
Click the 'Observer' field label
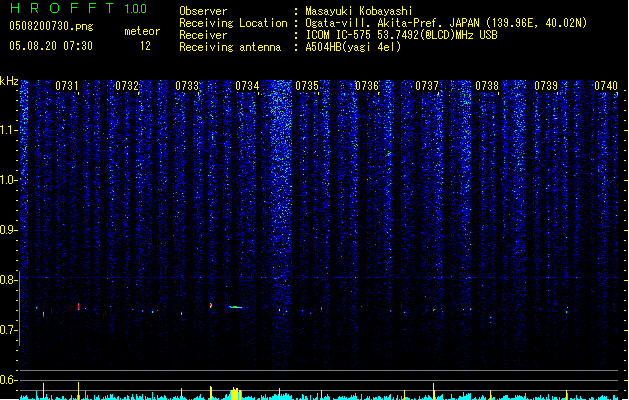tap(203, 11)
